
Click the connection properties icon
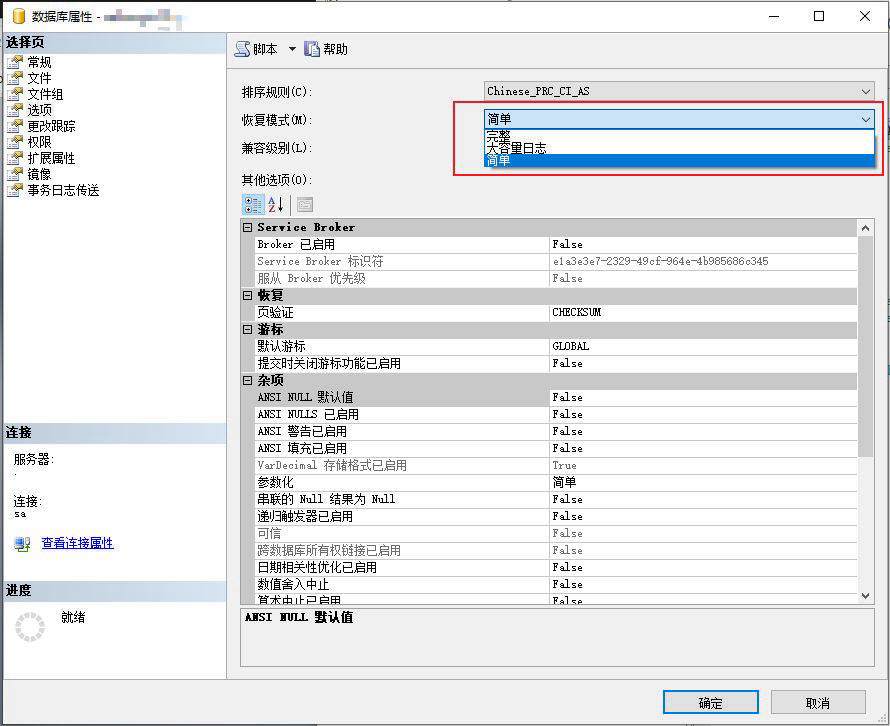pos(22,544)
